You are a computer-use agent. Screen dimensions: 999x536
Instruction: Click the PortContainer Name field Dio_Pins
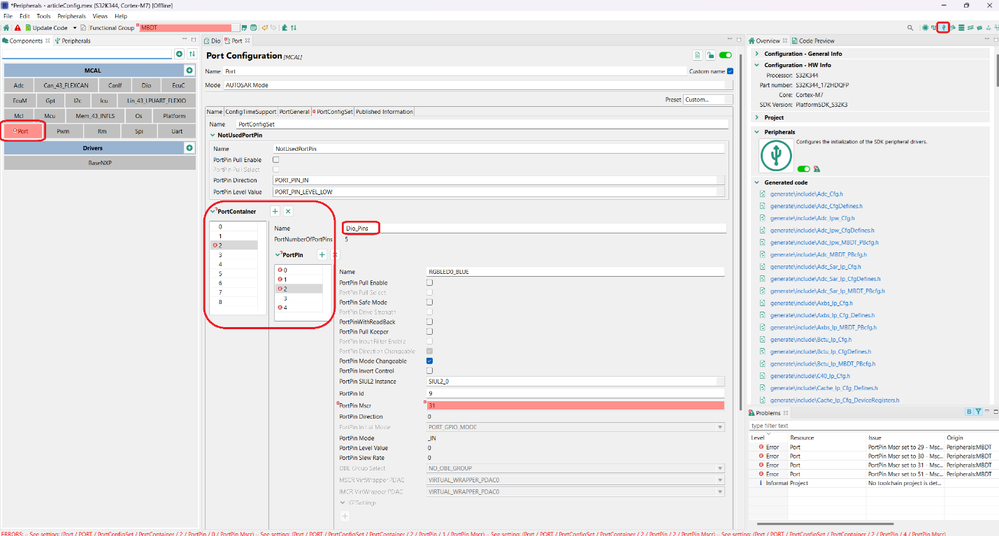coord(534,228)
